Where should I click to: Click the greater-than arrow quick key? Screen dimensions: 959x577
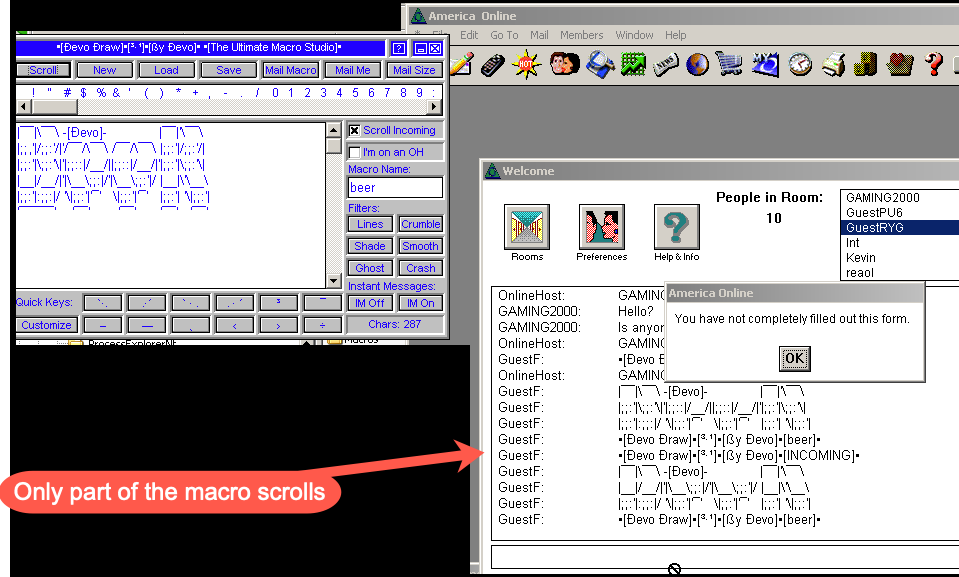(x=278, y=325)
